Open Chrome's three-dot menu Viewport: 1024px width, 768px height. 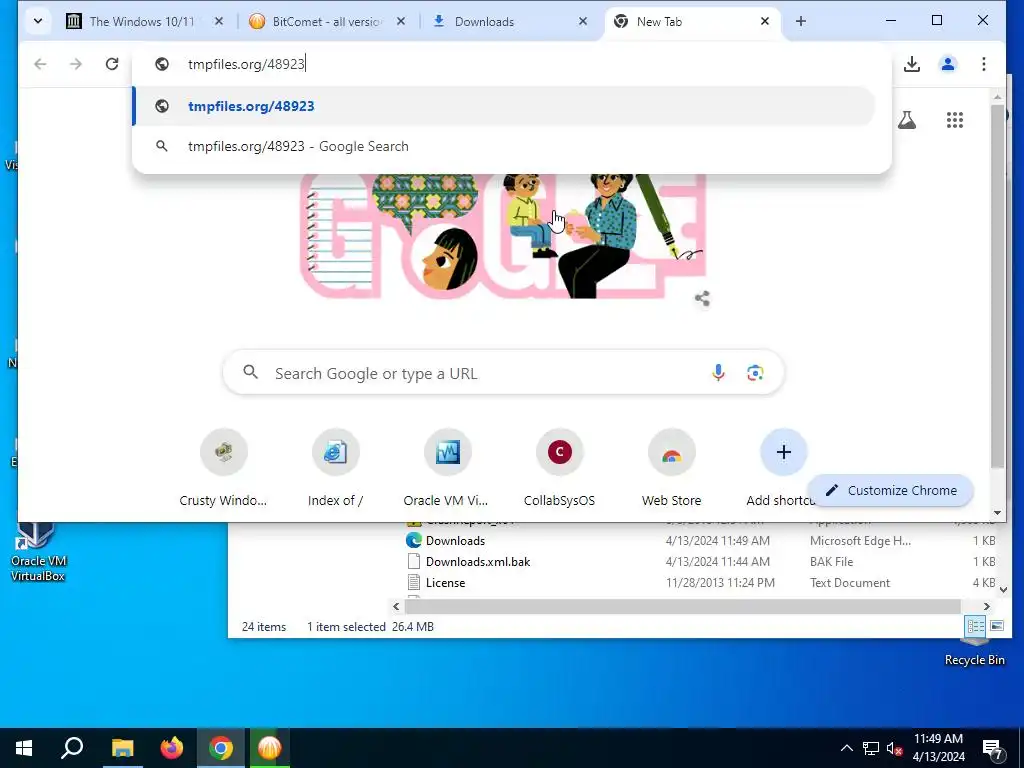click(x=984, y=64)
